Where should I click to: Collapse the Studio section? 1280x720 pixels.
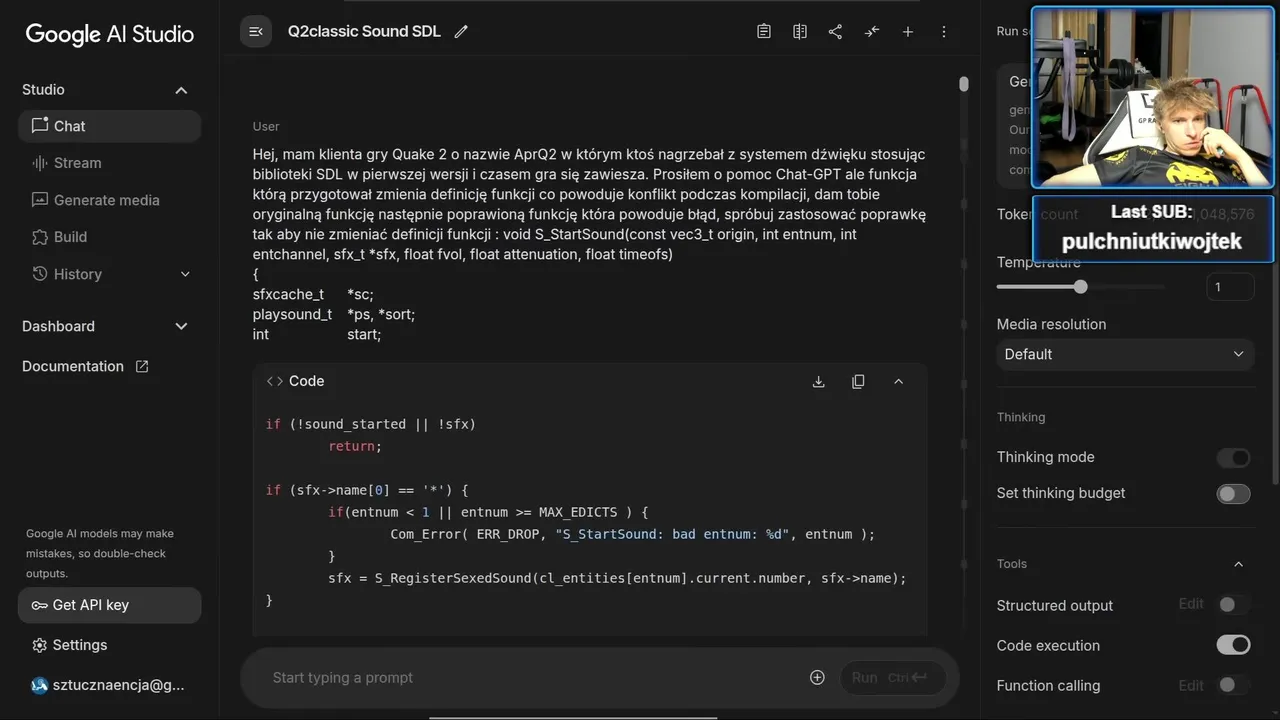point(181,90)
